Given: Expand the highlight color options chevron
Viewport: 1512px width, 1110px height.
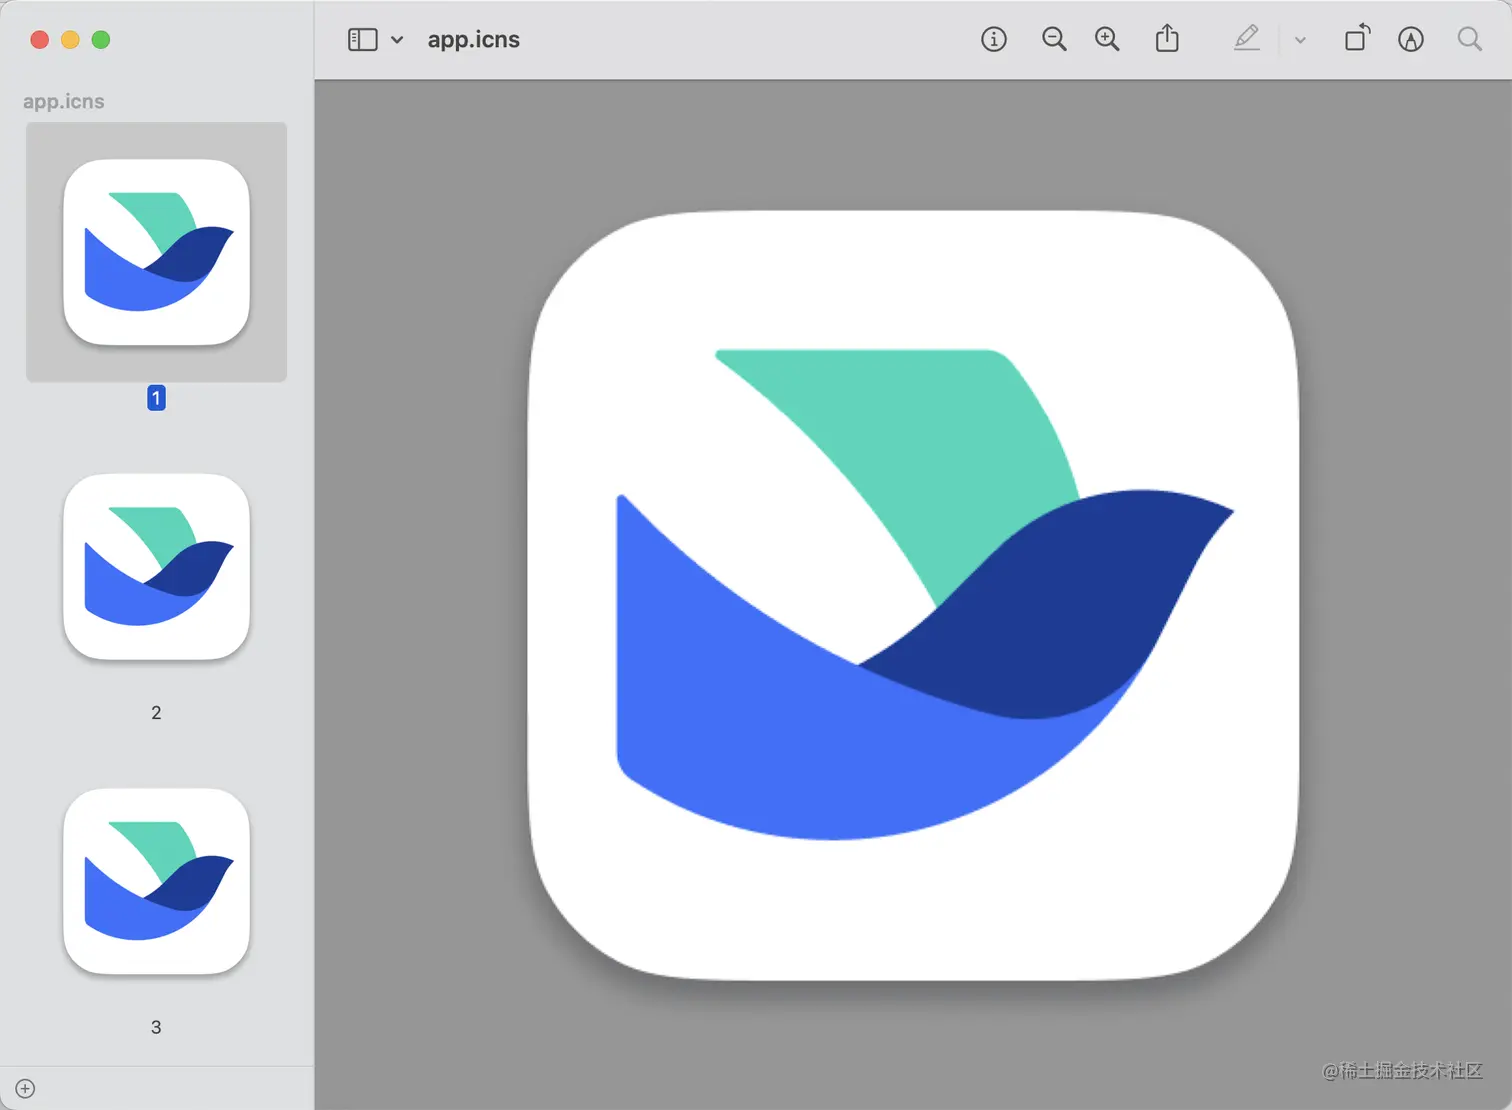Looking at the screenshot, I should [1300, 40].
